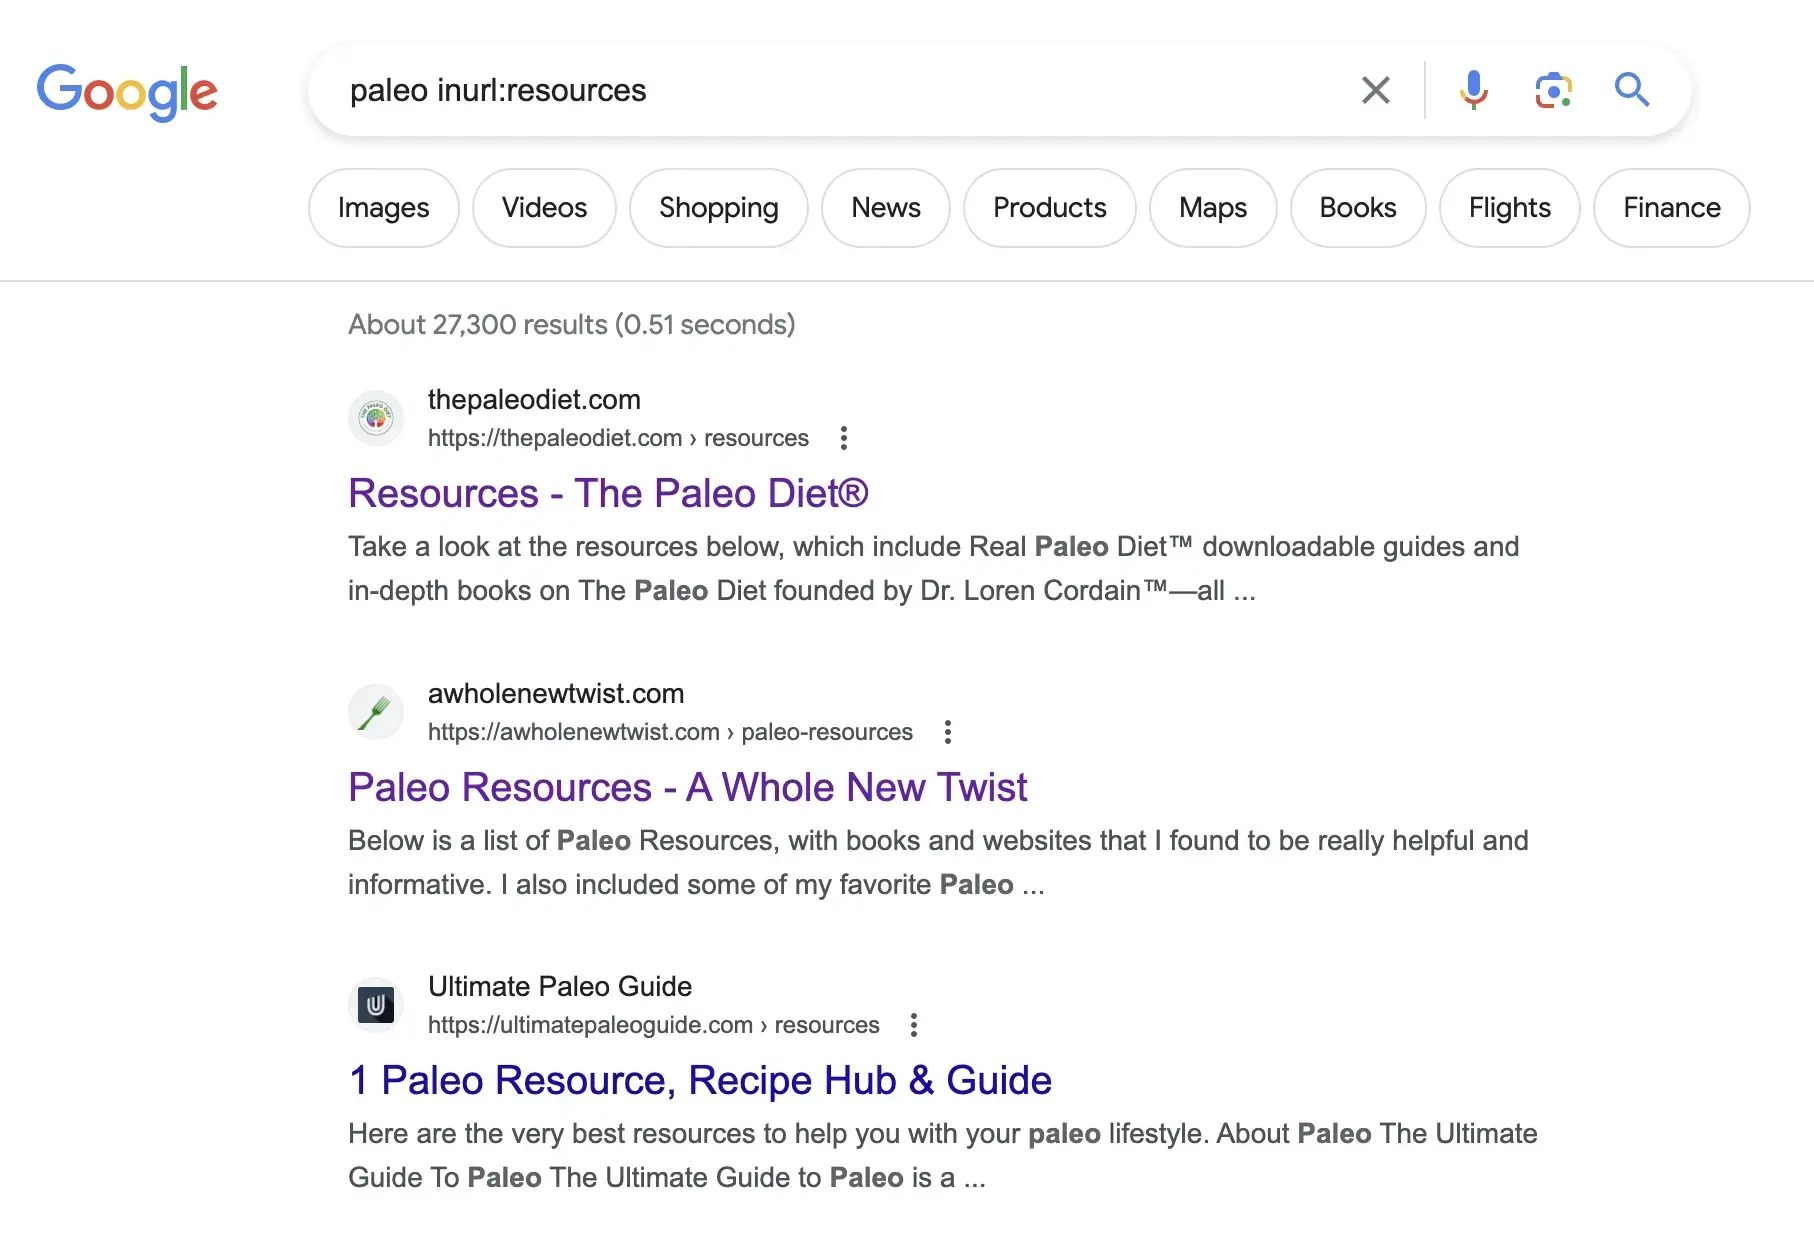Click Ultimate Paleo Guide favicon

click(376, 1005)
